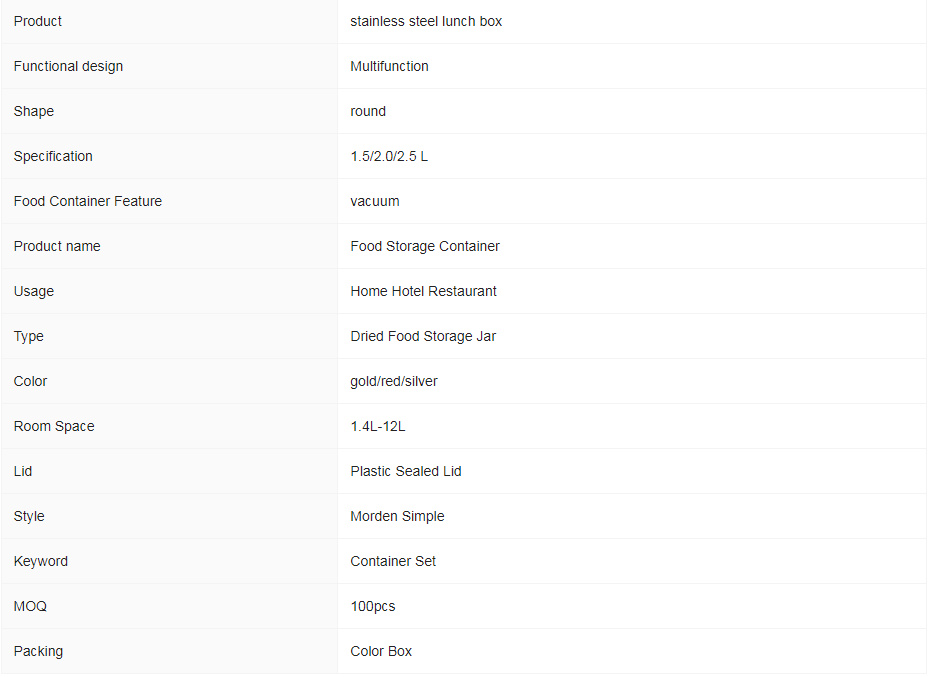The height and width of the screenshot is (677, 935).
Task: Select the 'Food Container Feature' label
Action: (x=88, y=202)
